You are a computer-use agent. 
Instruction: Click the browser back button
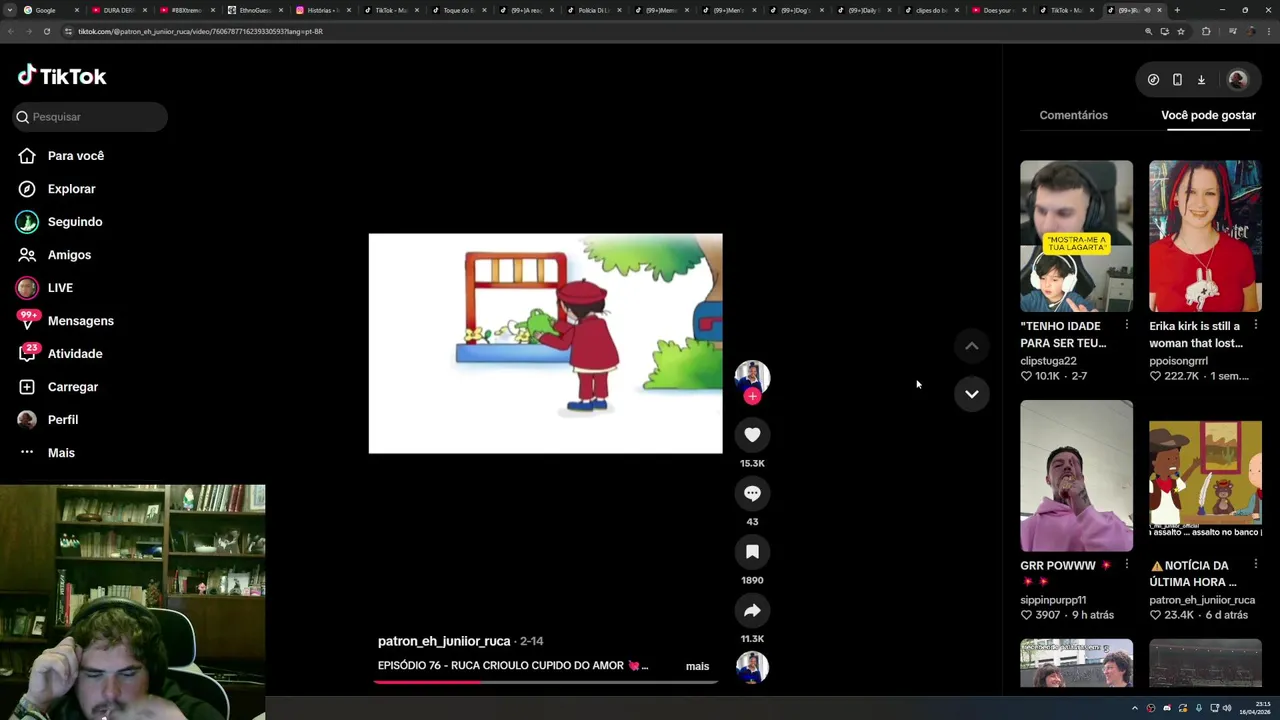10,31
